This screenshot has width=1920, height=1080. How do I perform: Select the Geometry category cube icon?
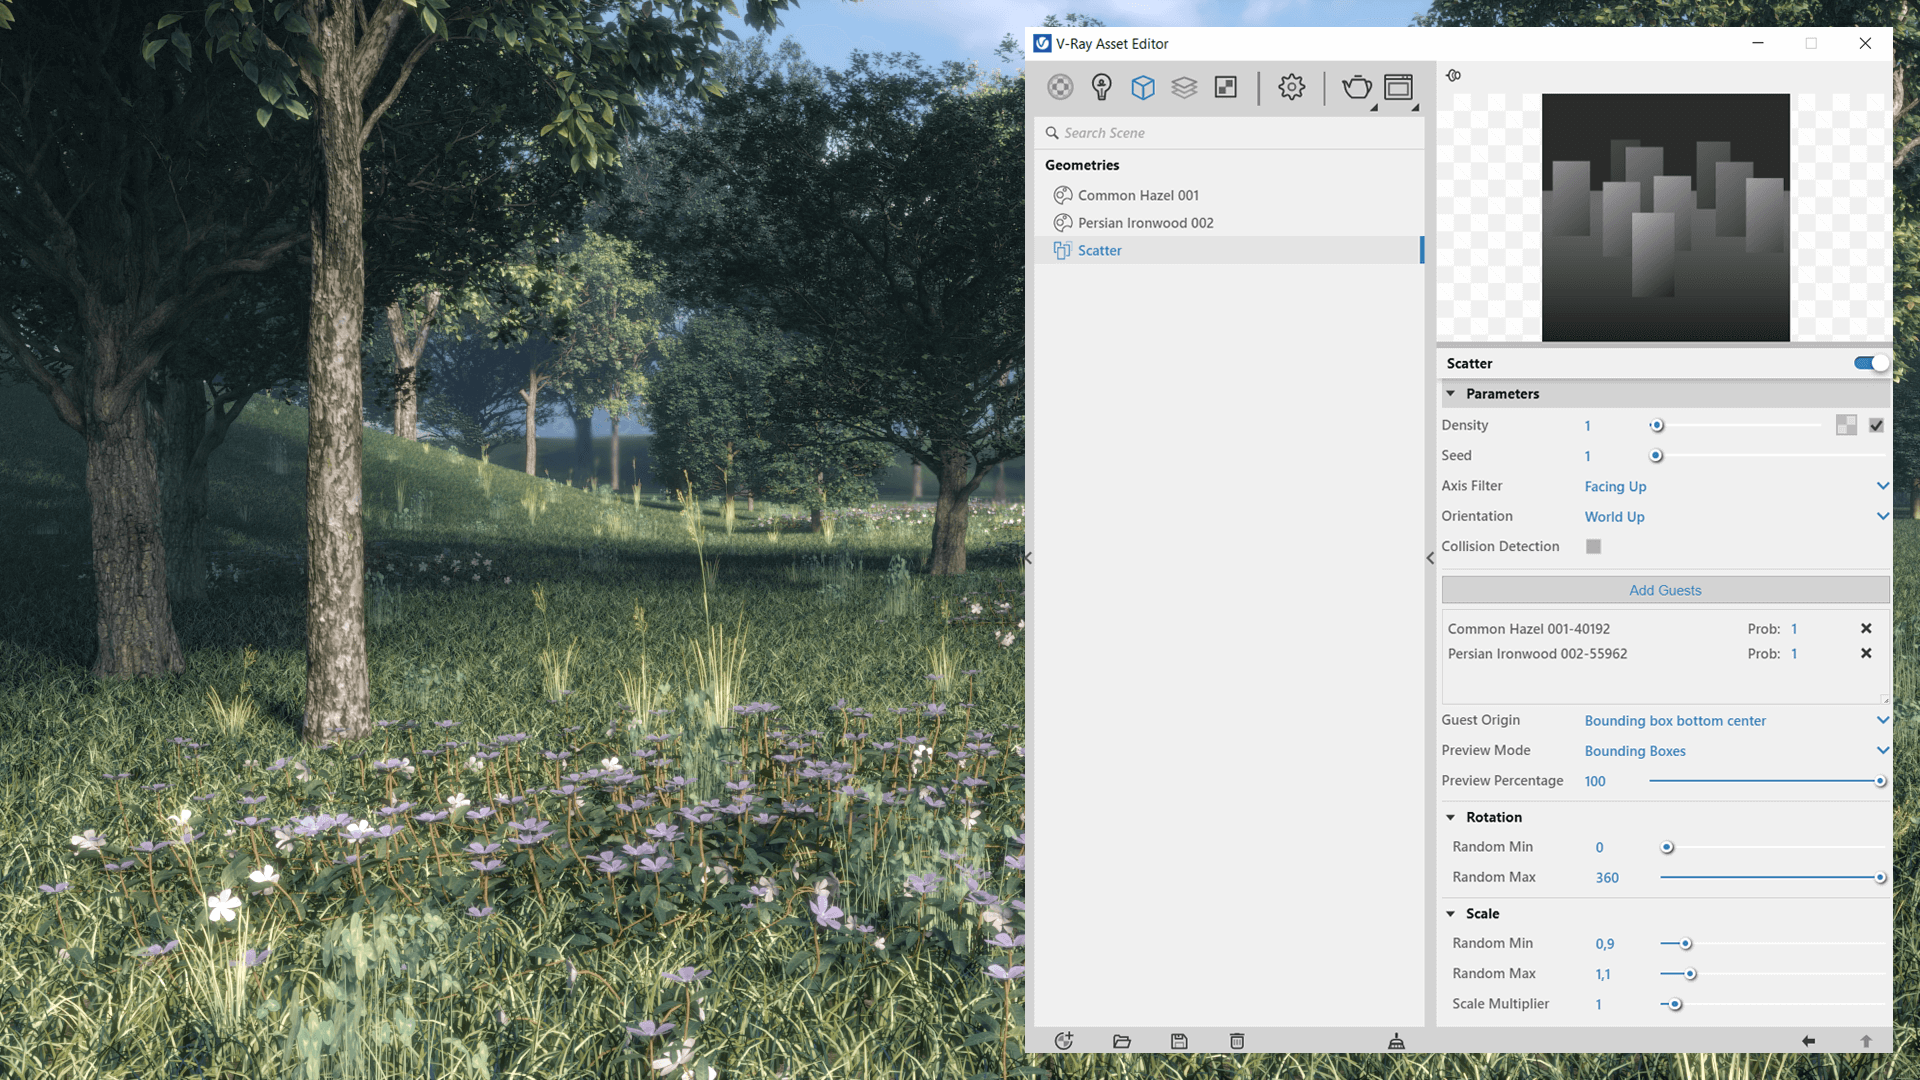[1143, 87]
